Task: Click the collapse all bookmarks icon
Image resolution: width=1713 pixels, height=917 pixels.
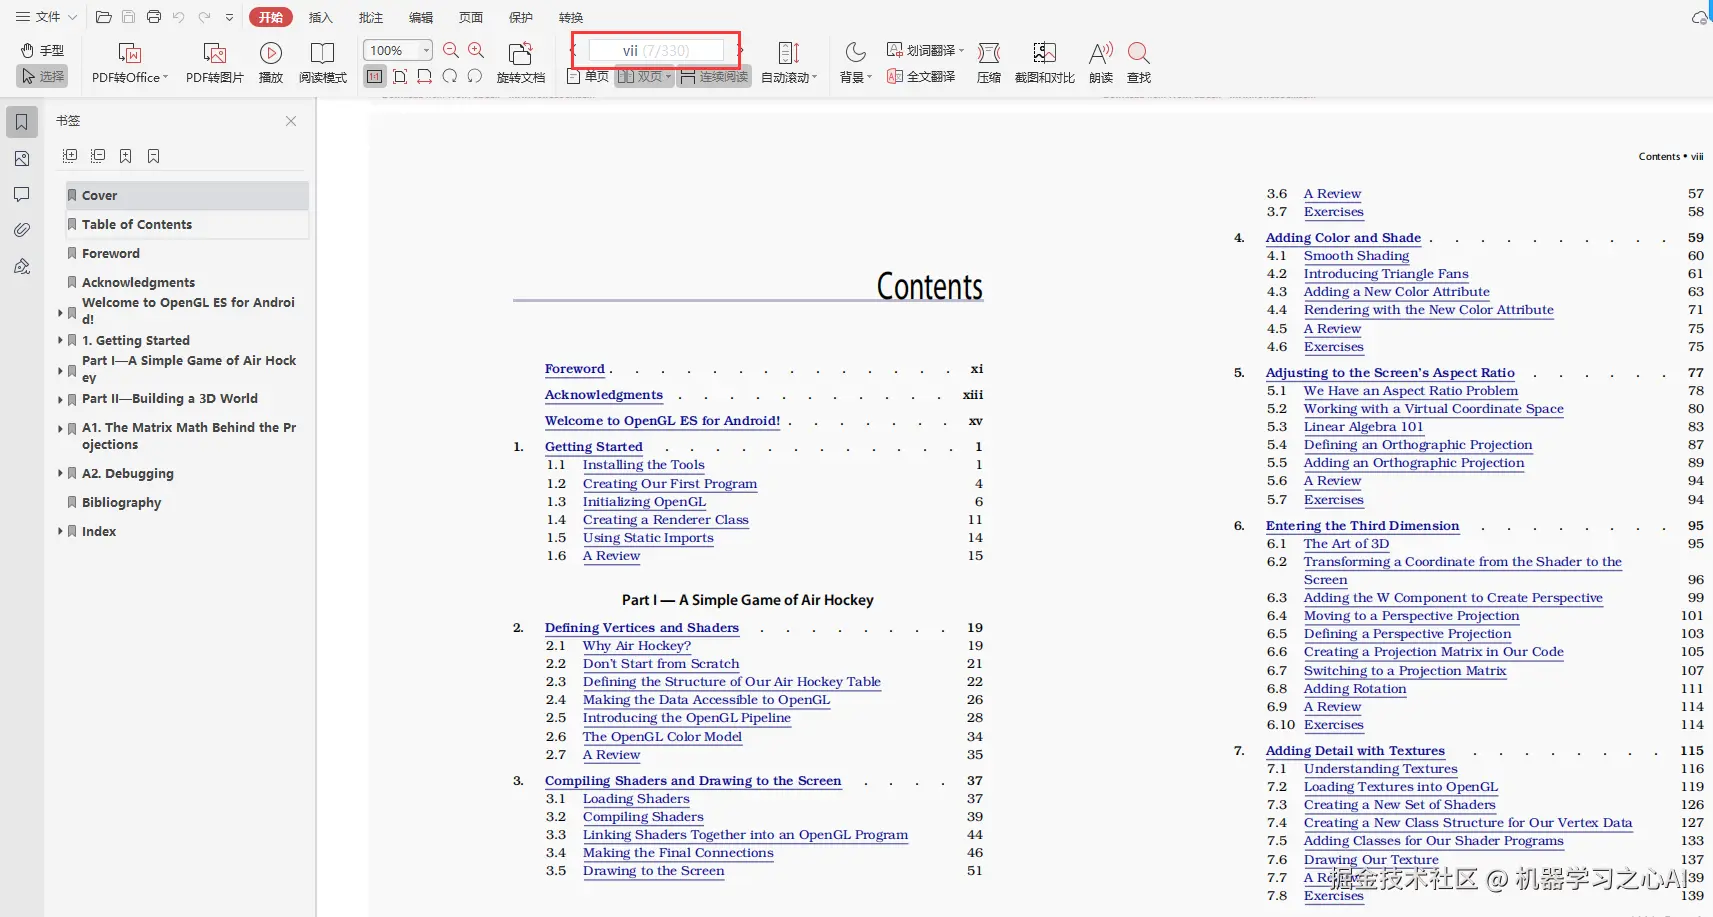Action: 98,155
